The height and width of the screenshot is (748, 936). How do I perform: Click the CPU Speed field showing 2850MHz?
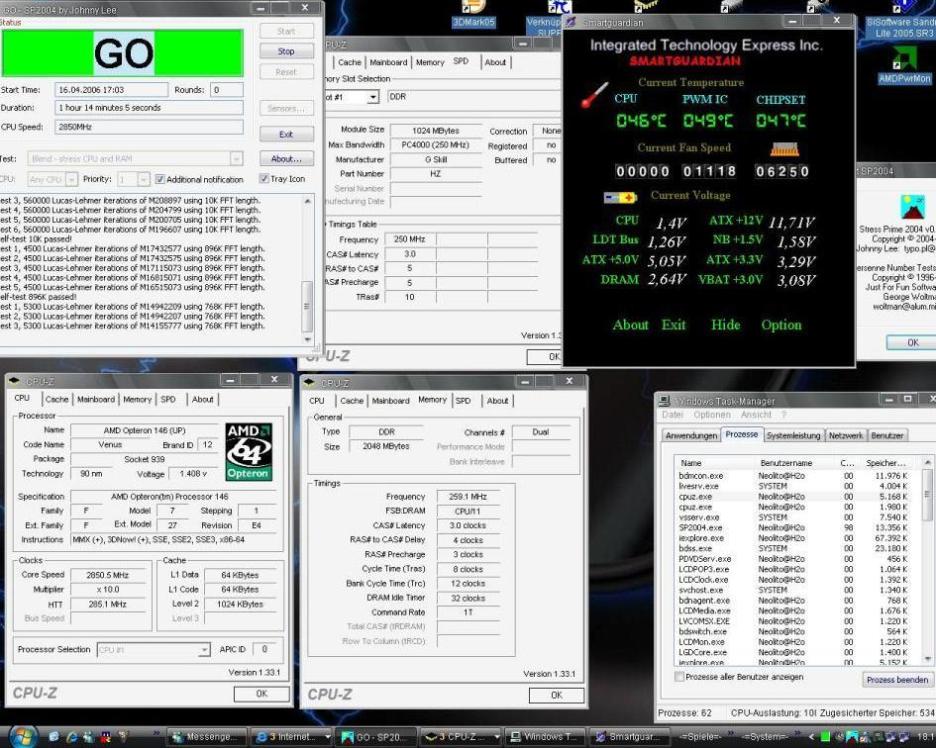click(x=149, y=127)
